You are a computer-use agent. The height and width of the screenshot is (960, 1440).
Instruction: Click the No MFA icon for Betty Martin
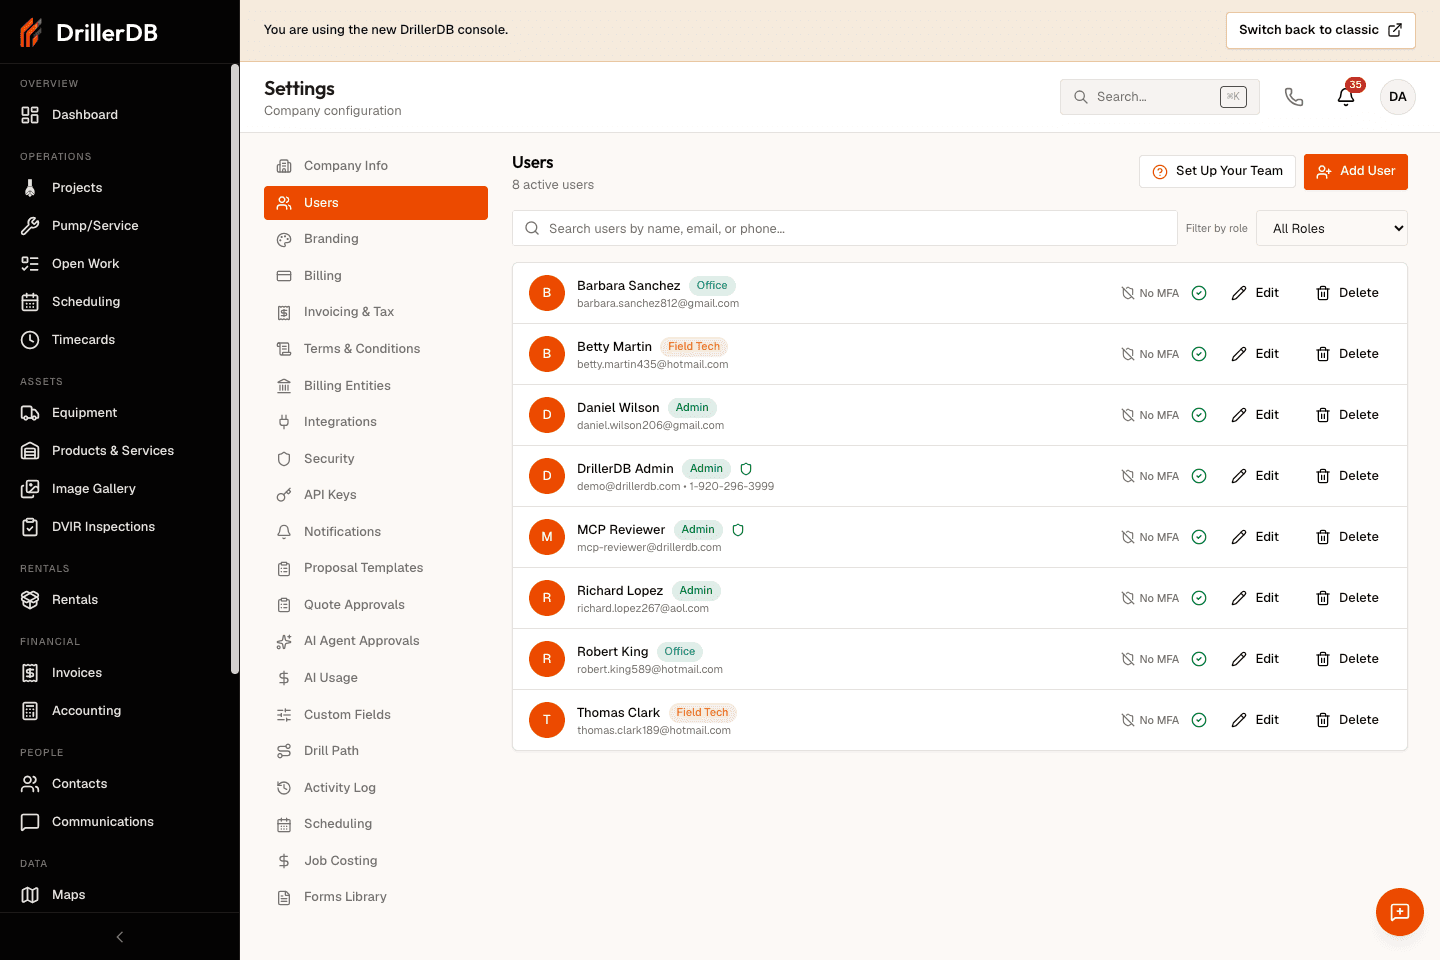coord(1128,354)
